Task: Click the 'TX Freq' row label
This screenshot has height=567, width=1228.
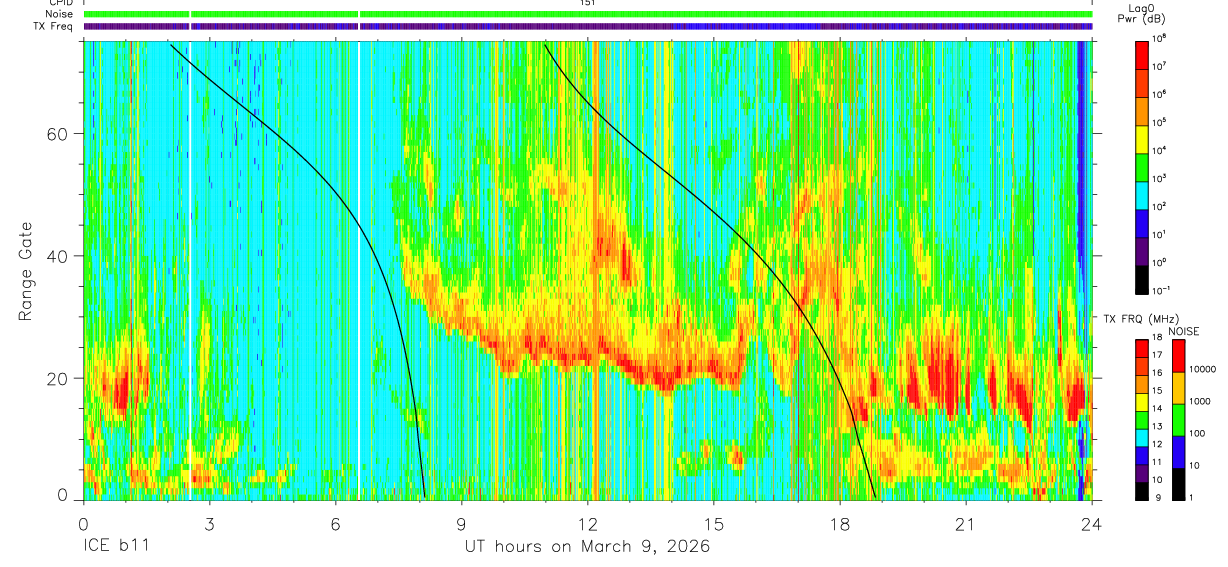Action: 54,26
